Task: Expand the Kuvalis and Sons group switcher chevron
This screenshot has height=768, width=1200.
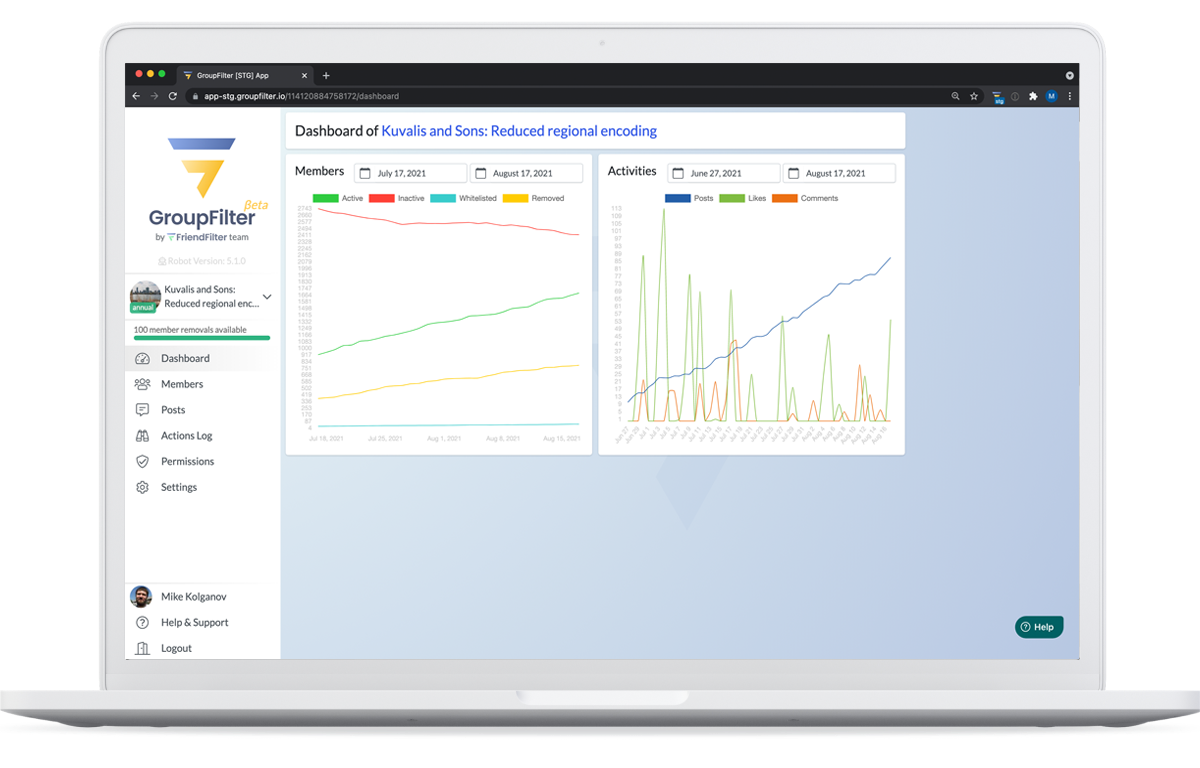Action: [x=267, y=296]
